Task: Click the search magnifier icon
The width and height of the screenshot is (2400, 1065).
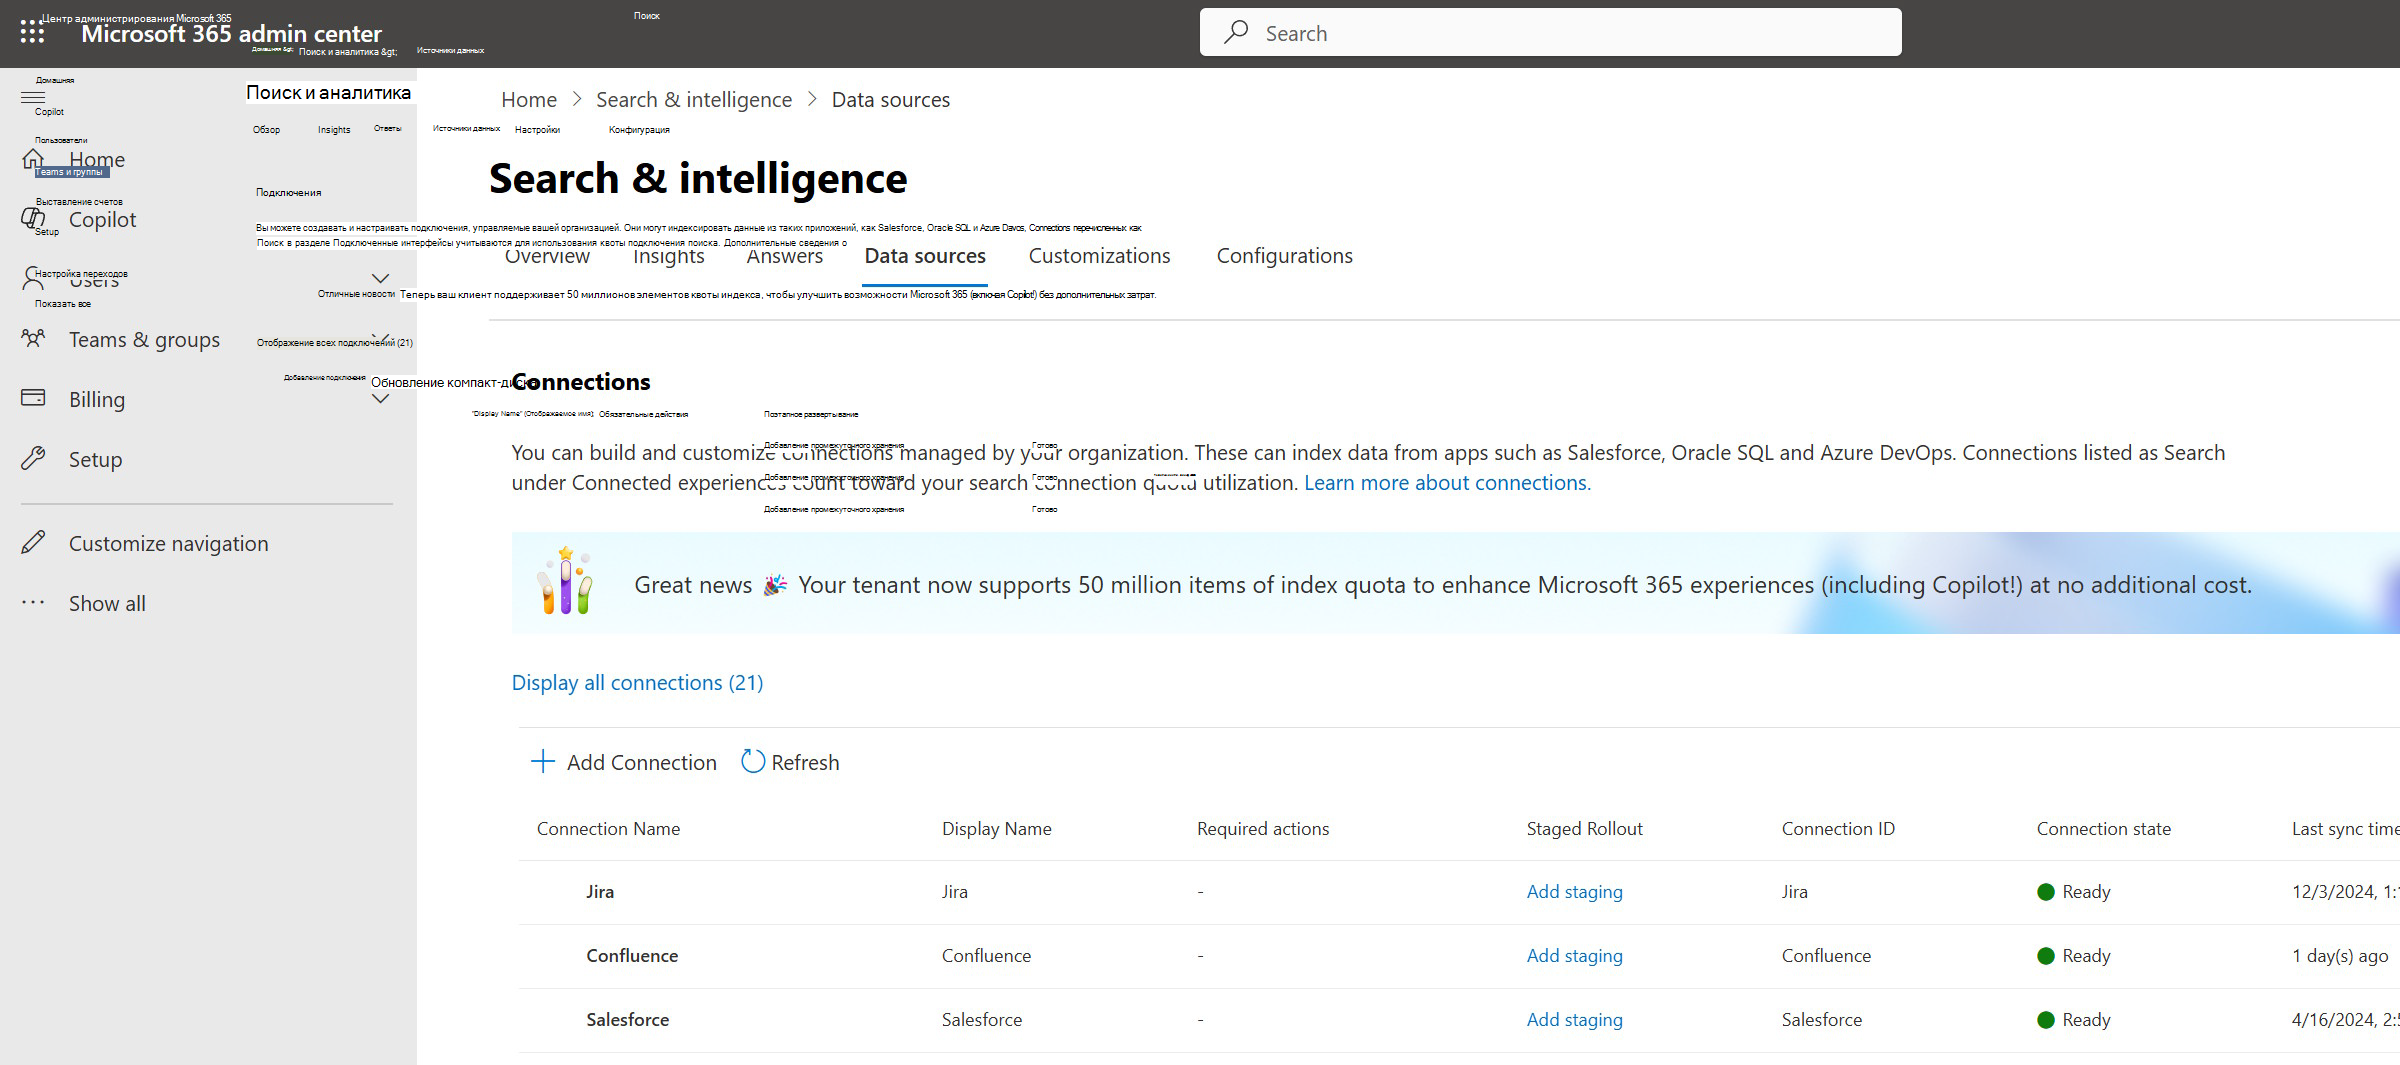Action: pos(1237,32)
